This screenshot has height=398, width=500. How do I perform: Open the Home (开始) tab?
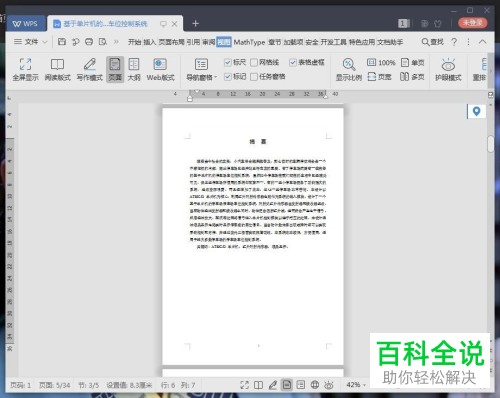[134, 42]
